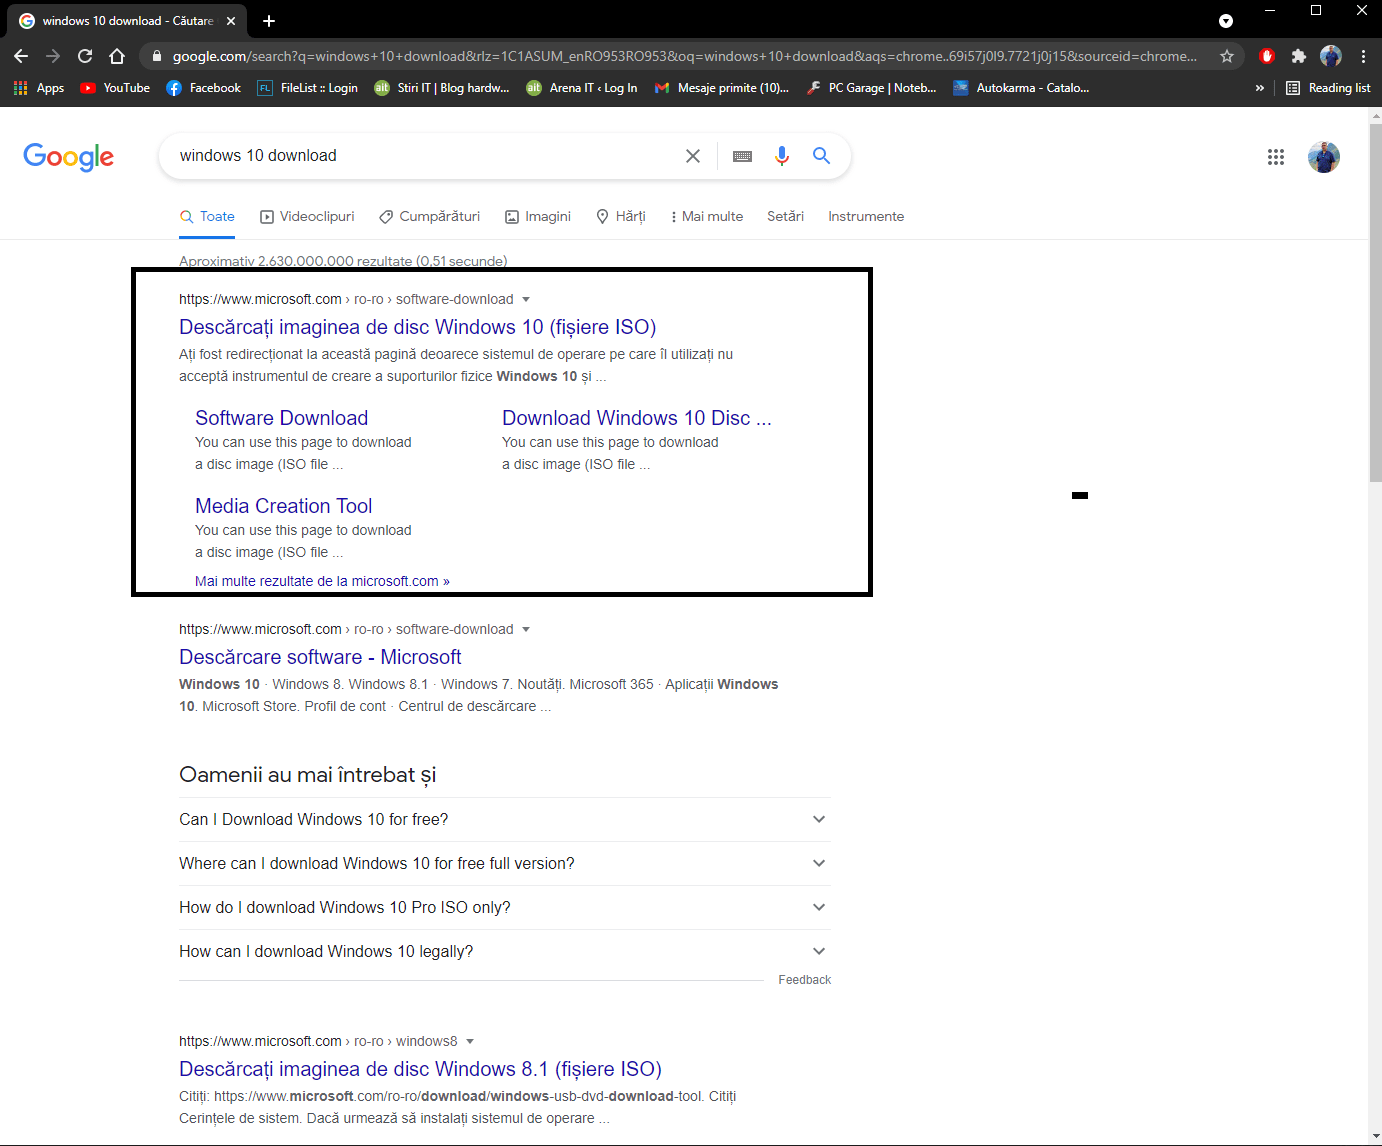This screenshot has height=1146, width=1382.
Task: Open the Media Creation Tool sitelink
Action: (283, 506)
